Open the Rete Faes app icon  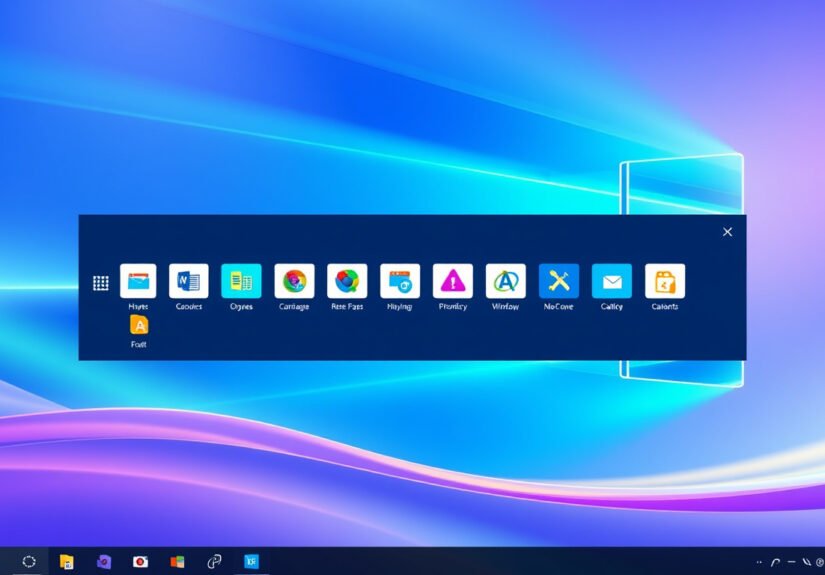347,281
